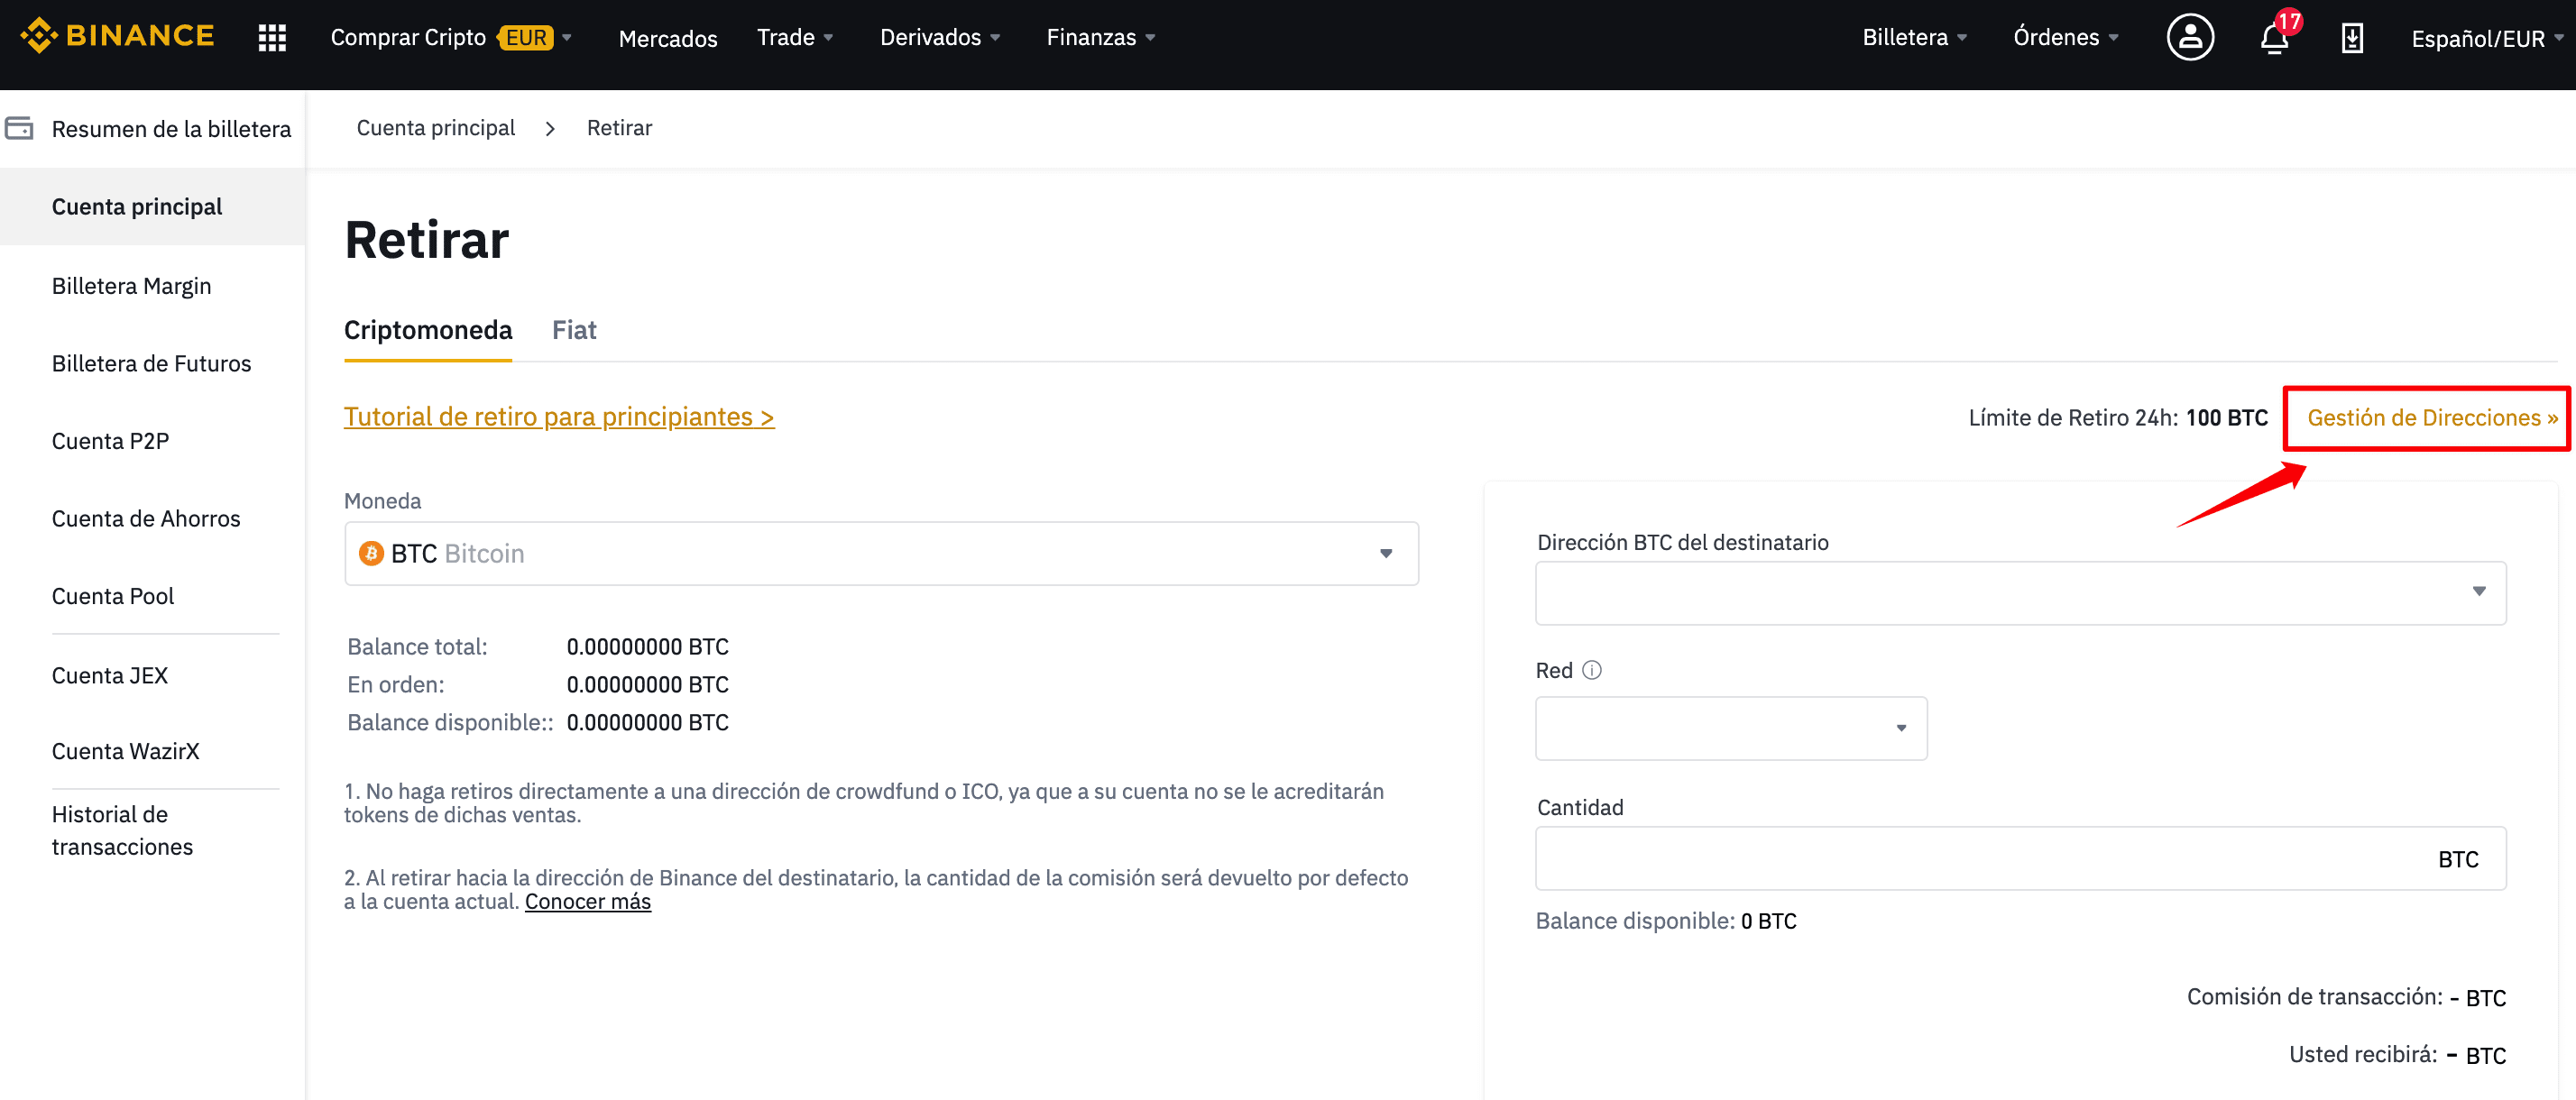Click the Bitcoin coin icon in Moneda
The image size is (2576, 1100).
pos(371,553)
